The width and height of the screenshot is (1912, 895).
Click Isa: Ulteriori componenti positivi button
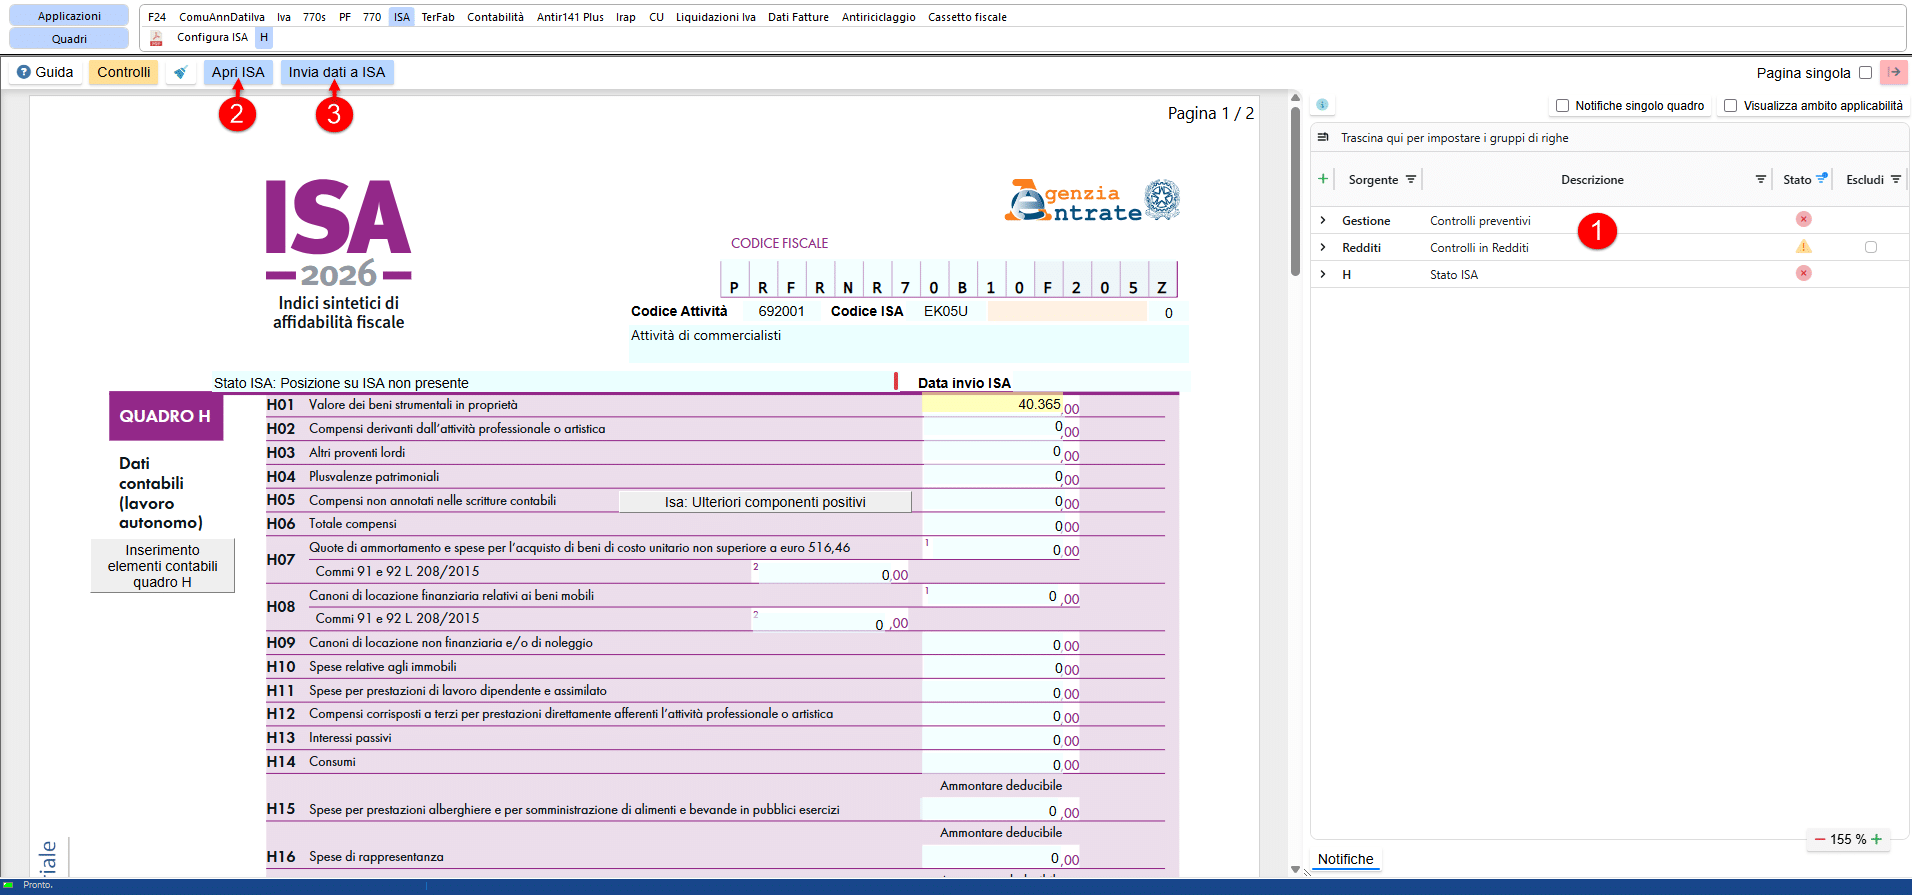[765, 502]
